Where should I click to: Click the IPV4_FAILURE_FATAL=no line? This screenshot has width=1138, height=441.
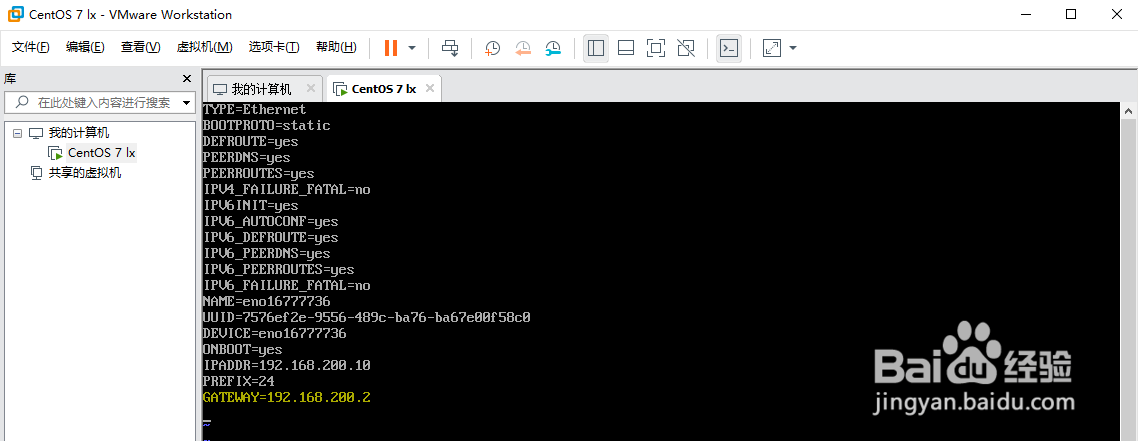coord(287,189)
